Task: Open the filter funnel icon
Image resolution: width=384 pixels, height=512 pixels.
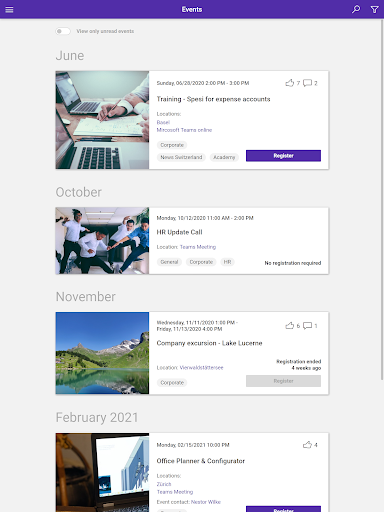Action: coord(375,9)
